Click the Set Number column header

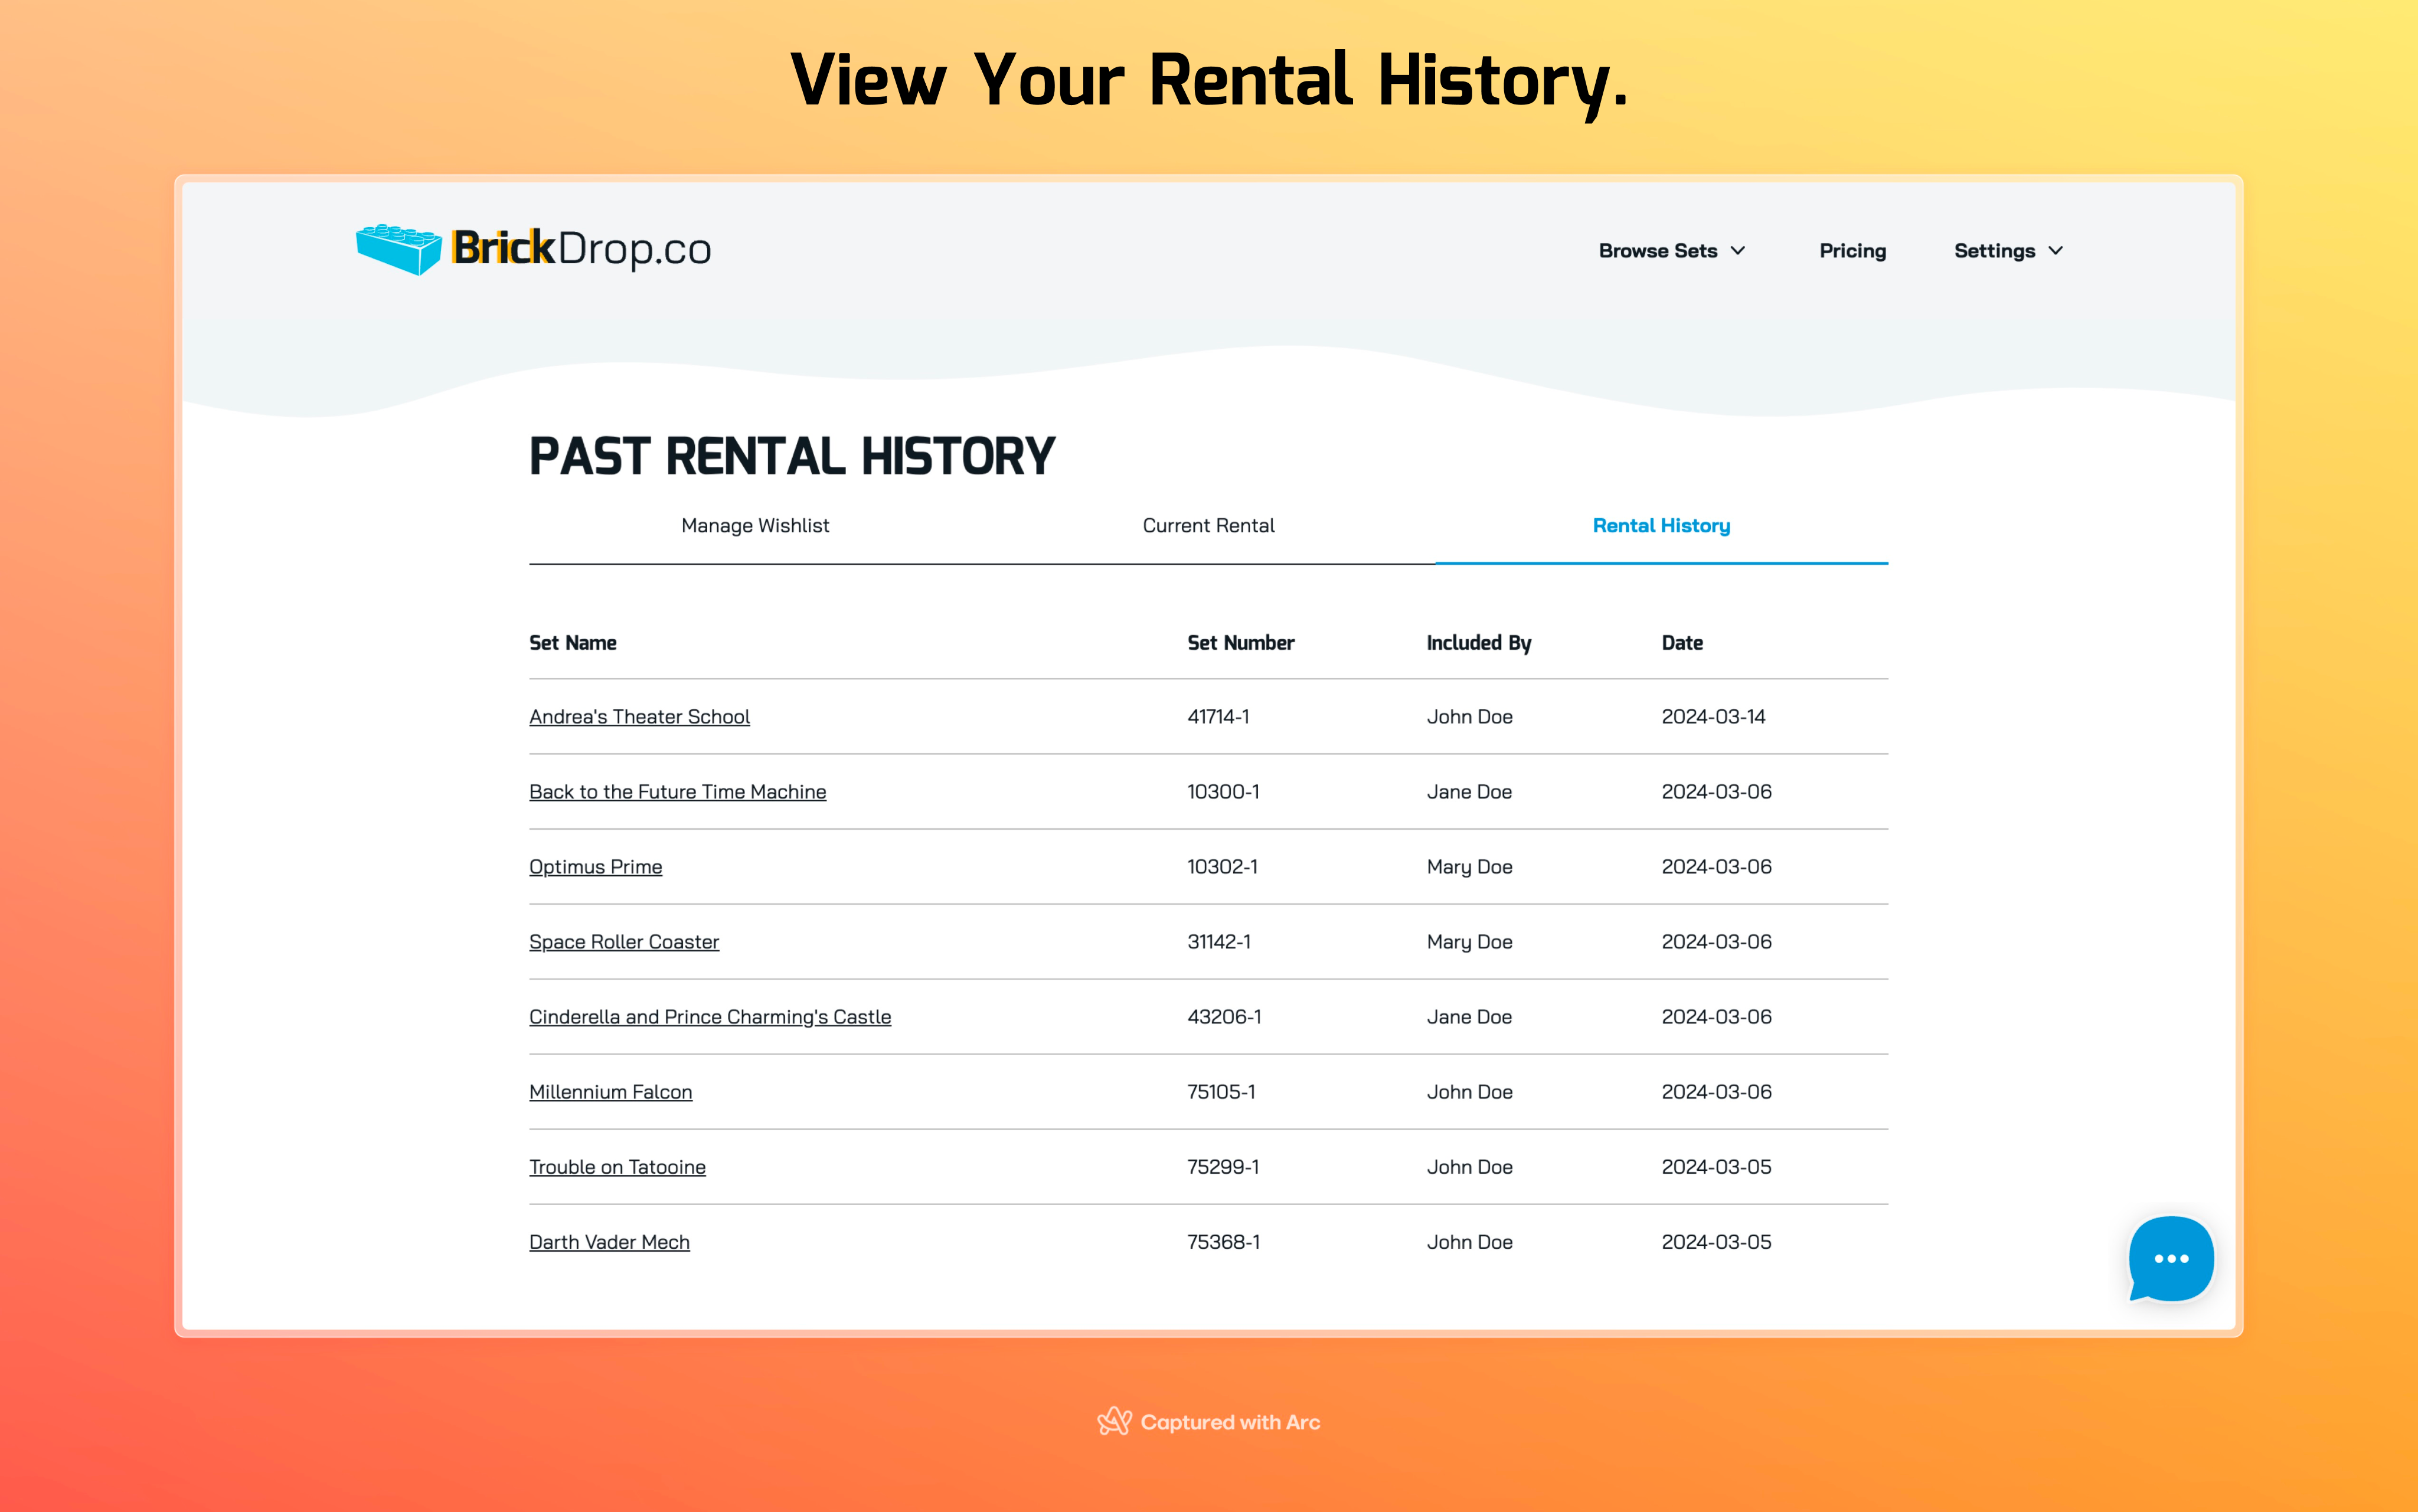point(1240,643)
